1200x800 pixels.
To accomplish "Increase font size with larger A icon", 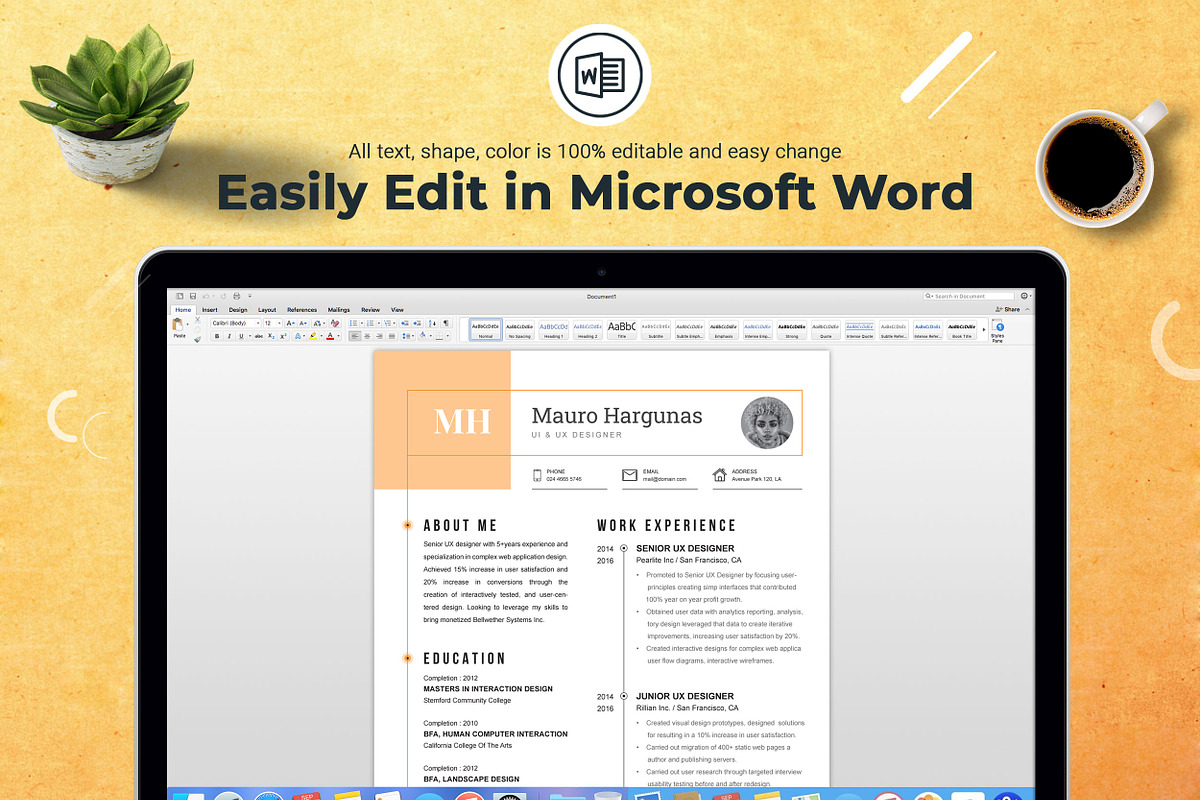I will (x=290, y=323).
